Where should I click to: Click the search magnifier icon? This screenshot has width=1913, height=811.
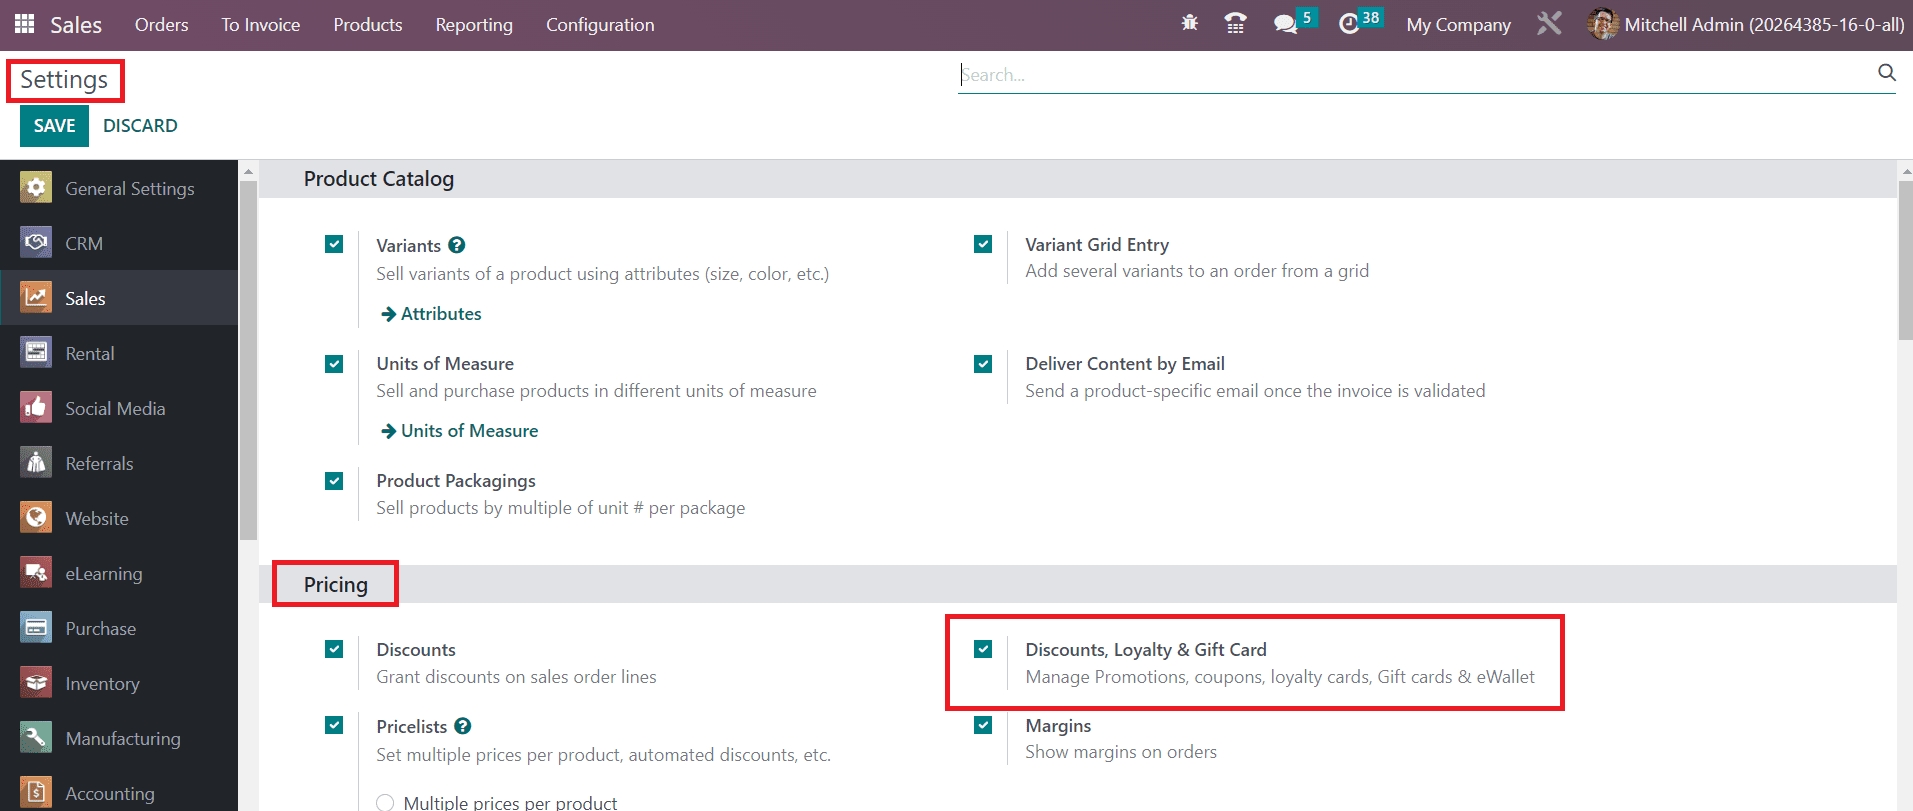click(1886, 73)
